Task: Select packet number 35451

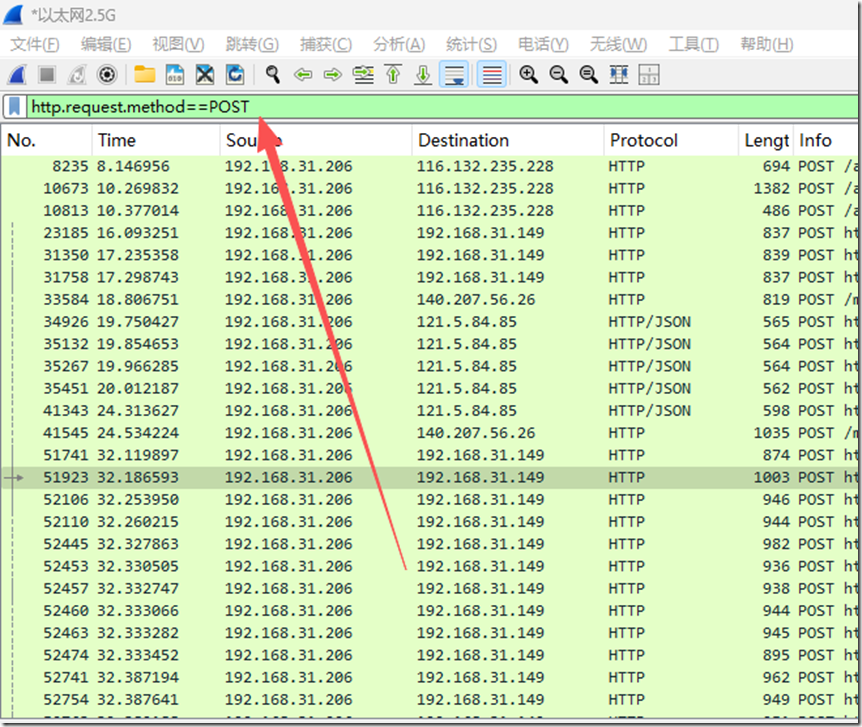Action: click(x=429, y=388)
